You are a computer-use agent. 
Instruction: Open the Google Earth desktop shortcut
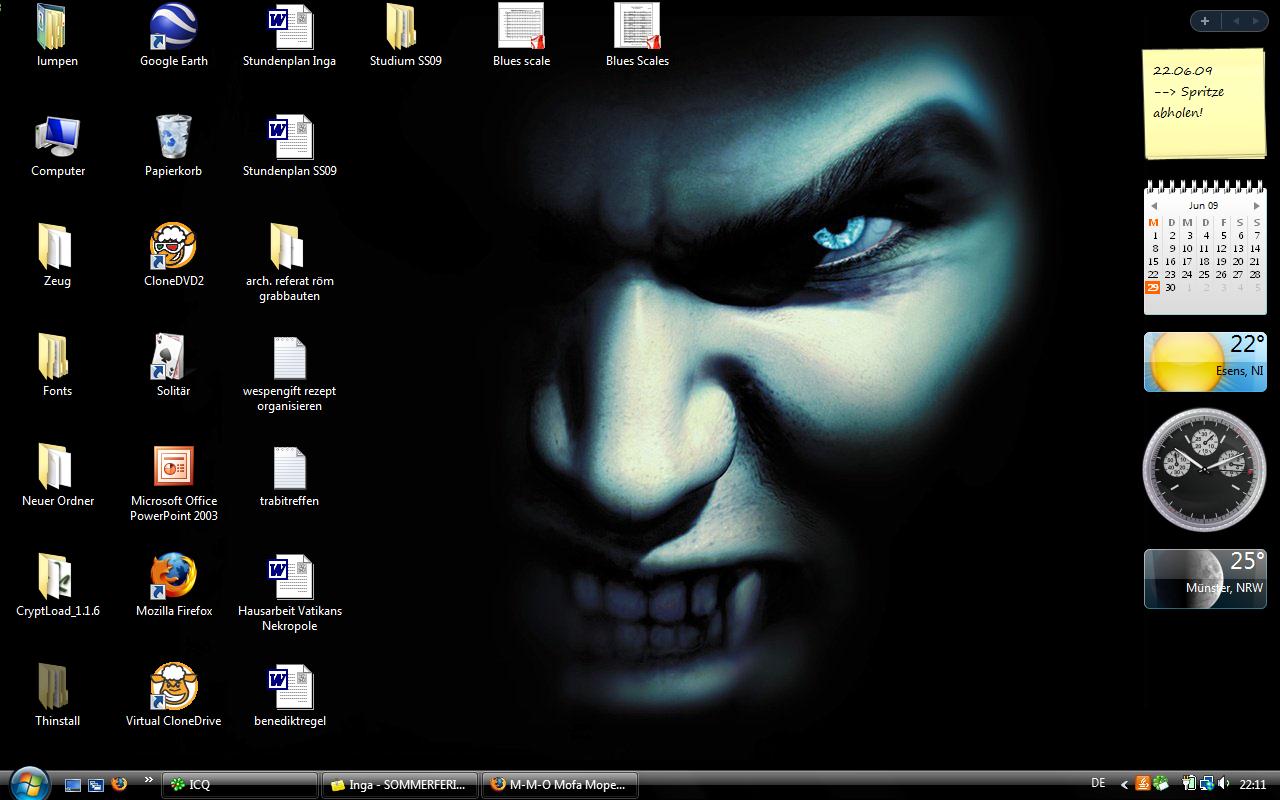(173, 30)
